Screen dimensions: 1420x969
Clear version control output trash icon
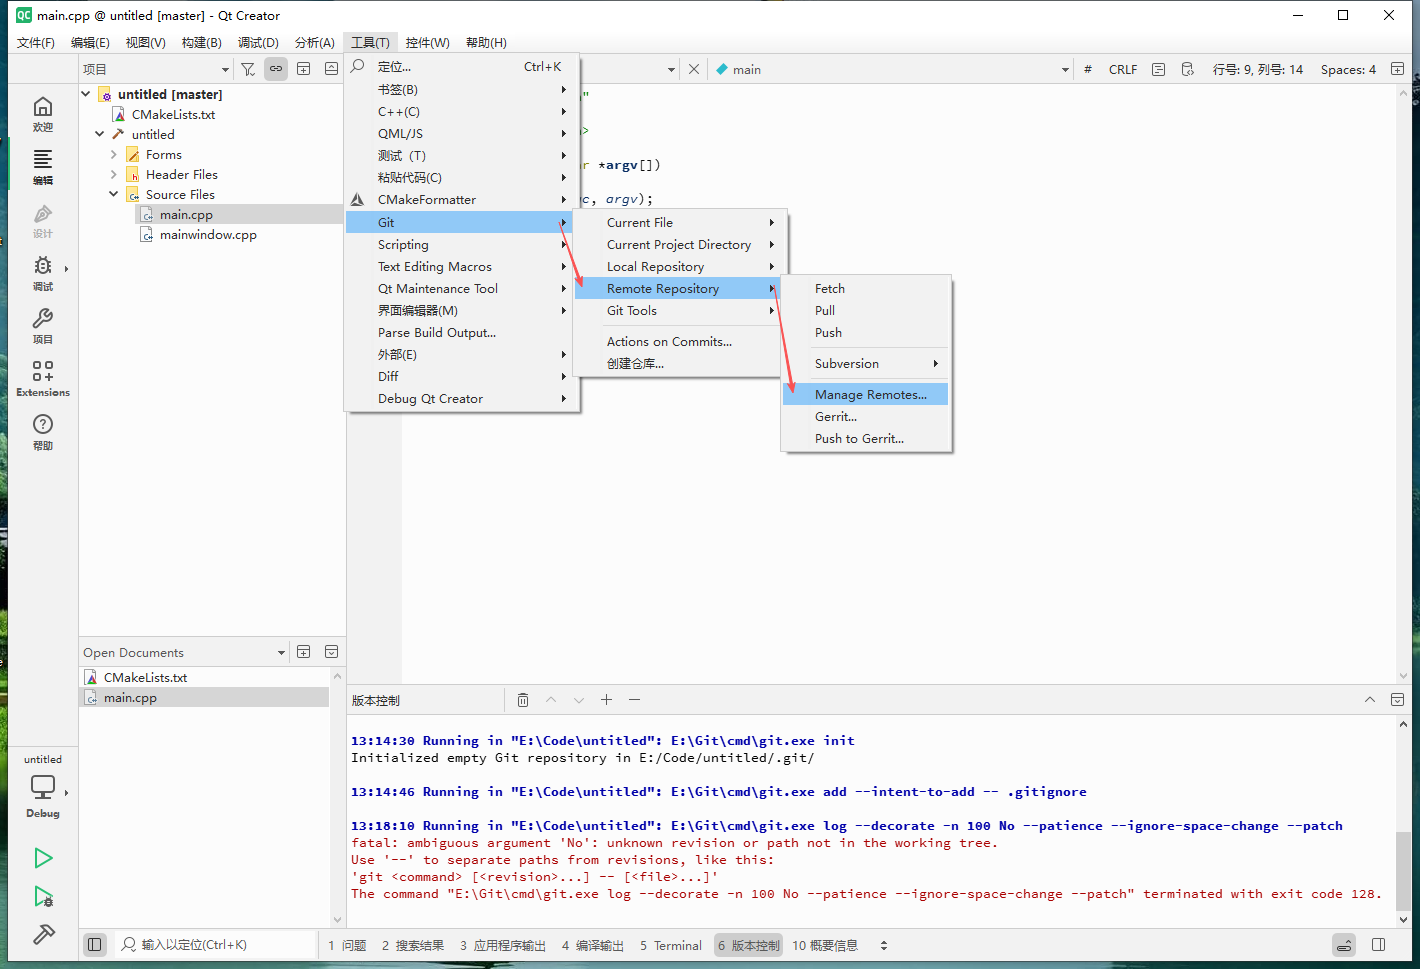[523, 700]
